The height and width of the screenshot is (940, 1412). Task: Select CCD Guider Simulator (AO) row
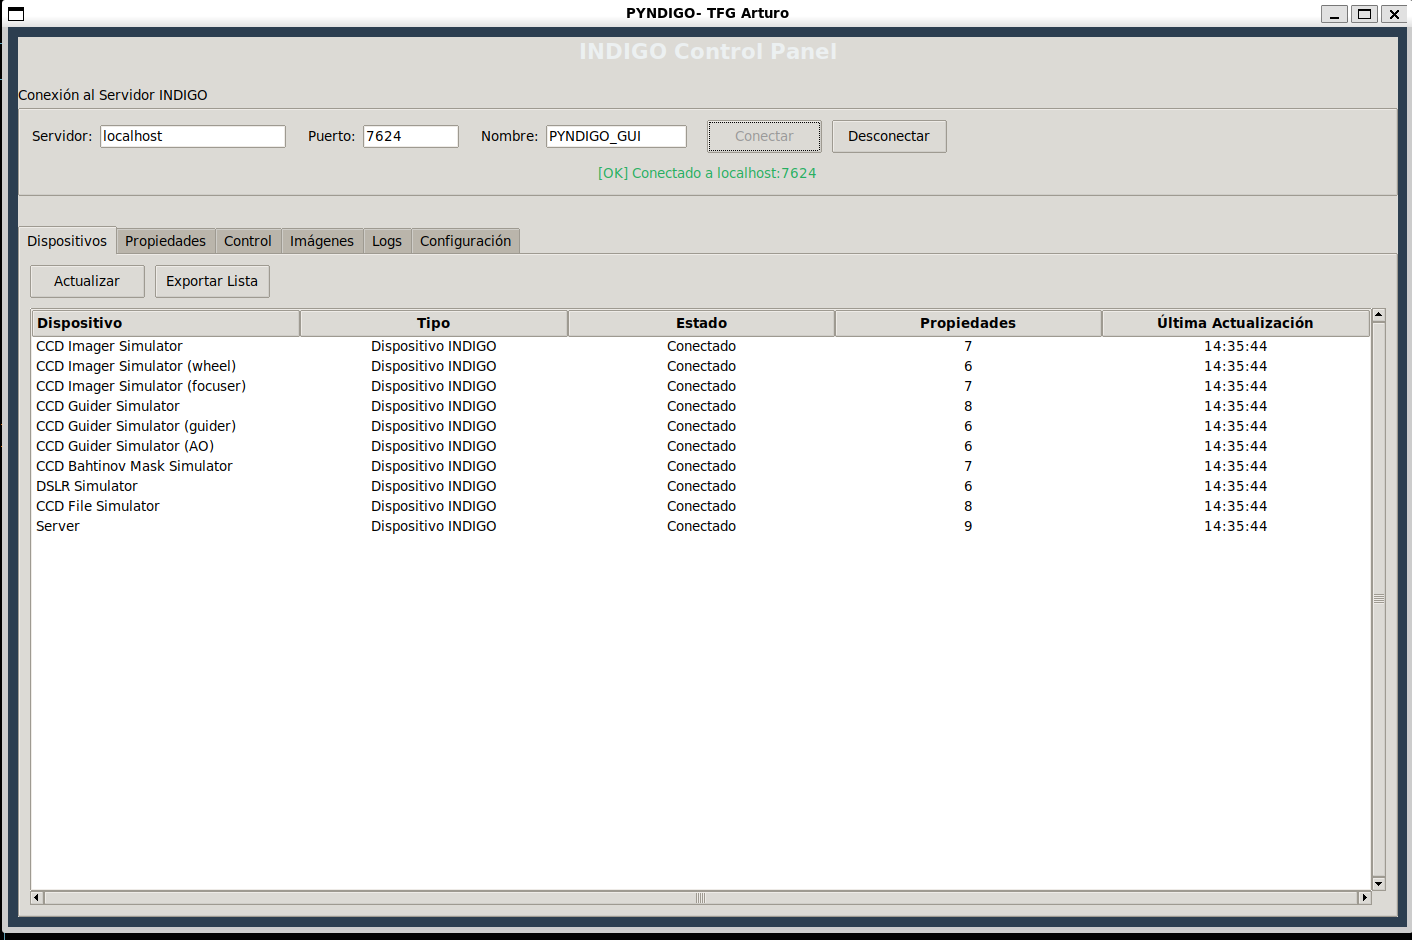pos(701,446)
